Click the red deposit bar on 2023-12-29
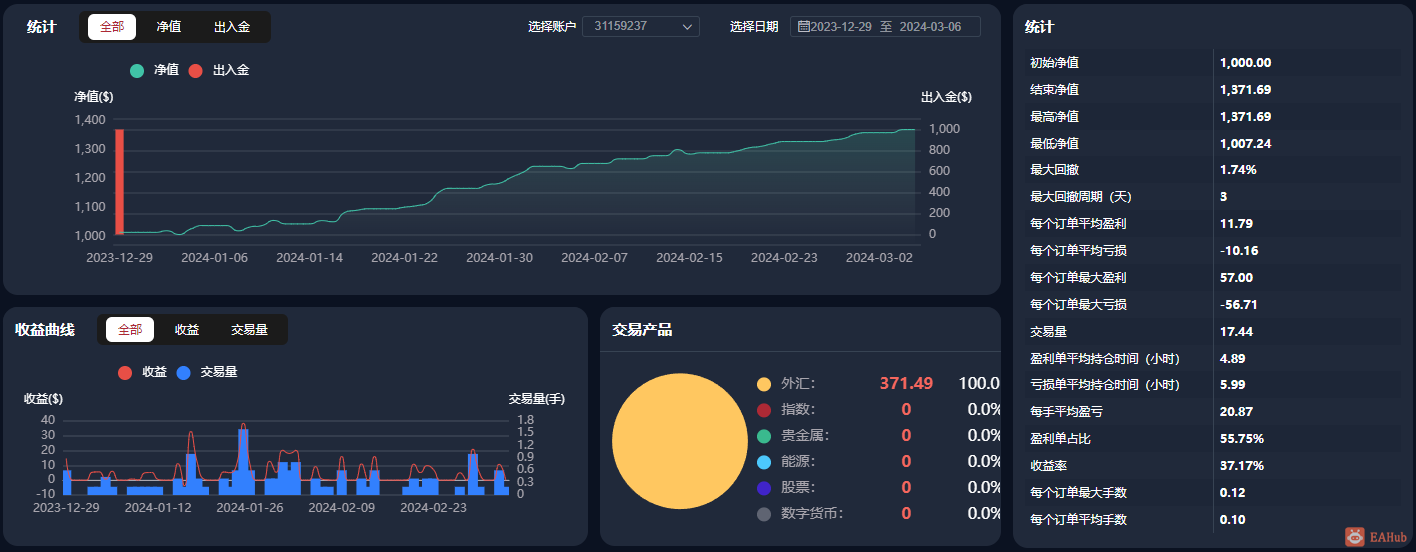 (119, 181)
